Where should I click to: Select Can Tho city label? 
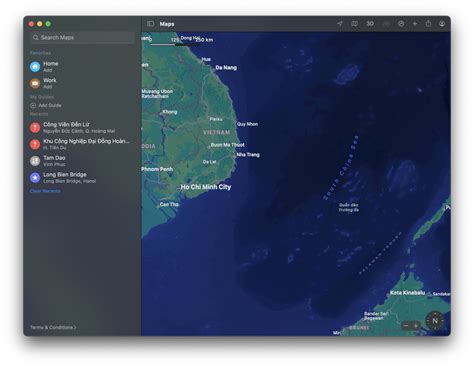[x=169, y=204]
